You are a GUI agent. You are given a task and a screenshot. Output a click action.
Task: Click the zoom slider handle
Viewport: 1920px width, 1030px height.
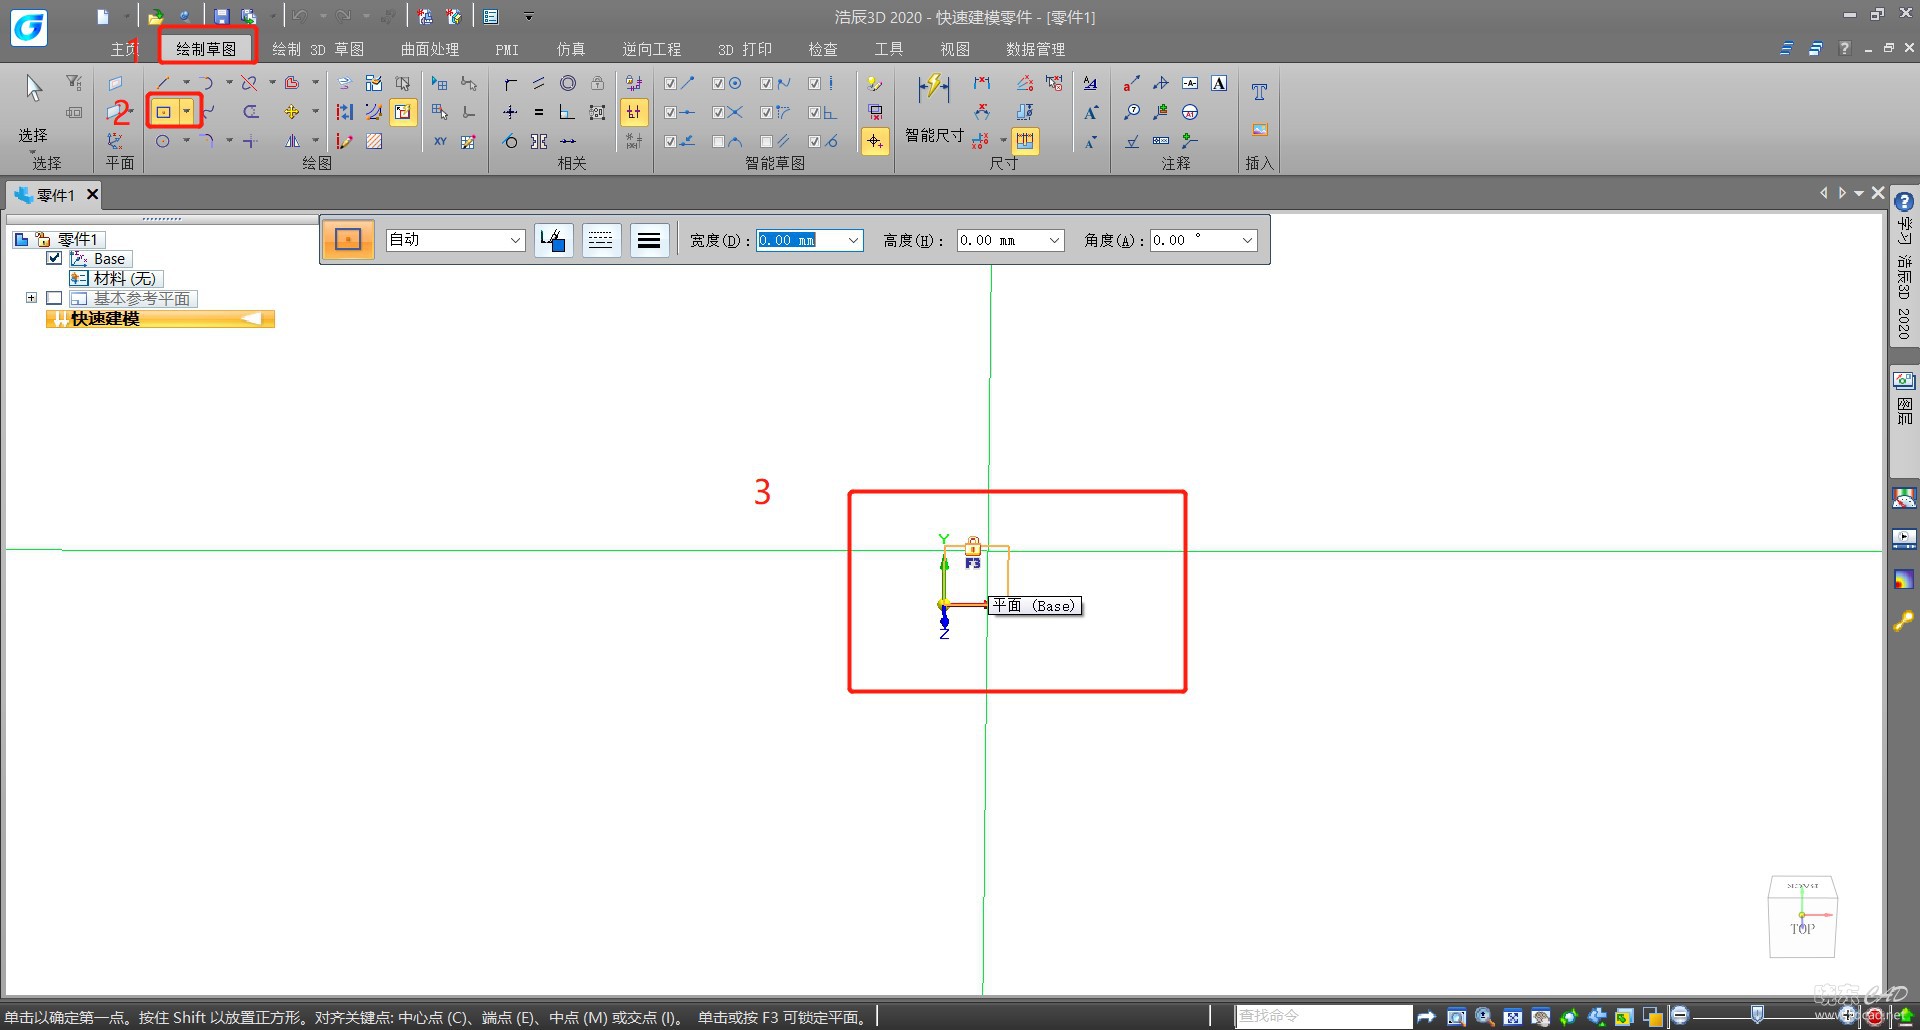coord(1757,1015)
